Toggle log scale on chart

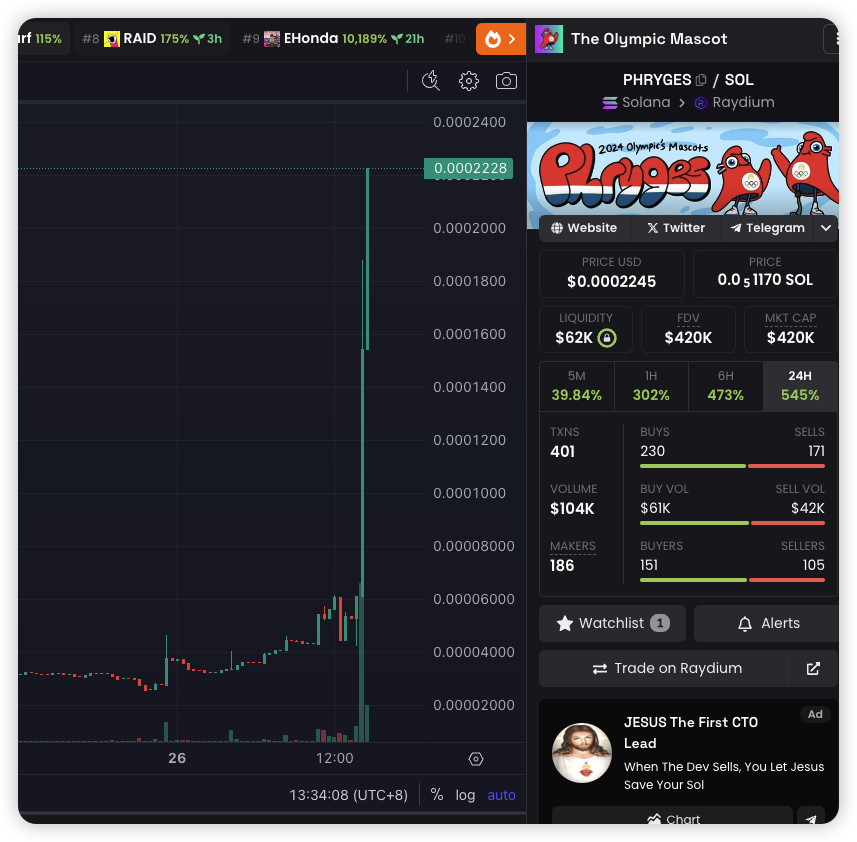click(465, 795)
